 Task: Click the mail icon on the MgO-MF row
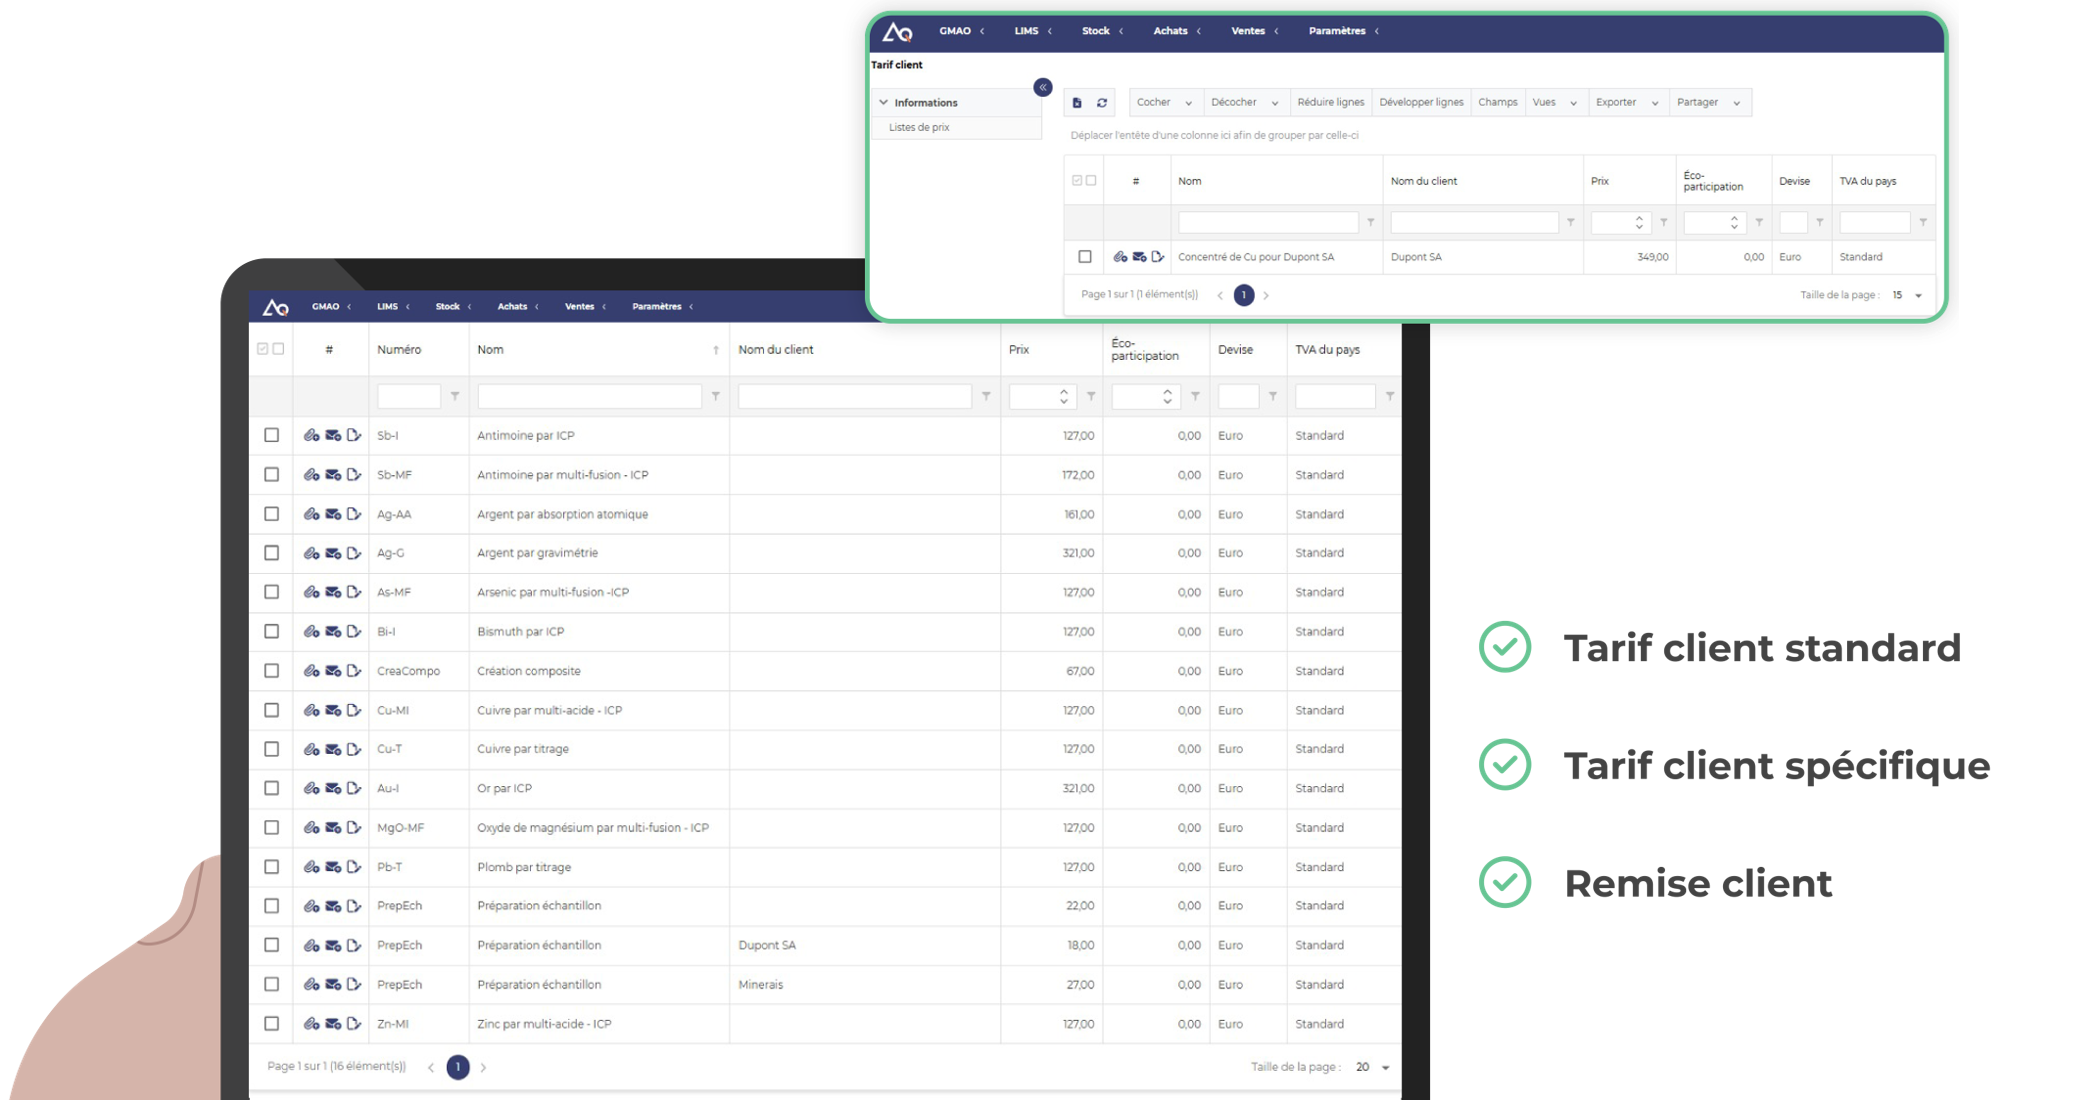pyautogui.click(x=333, y=828)
